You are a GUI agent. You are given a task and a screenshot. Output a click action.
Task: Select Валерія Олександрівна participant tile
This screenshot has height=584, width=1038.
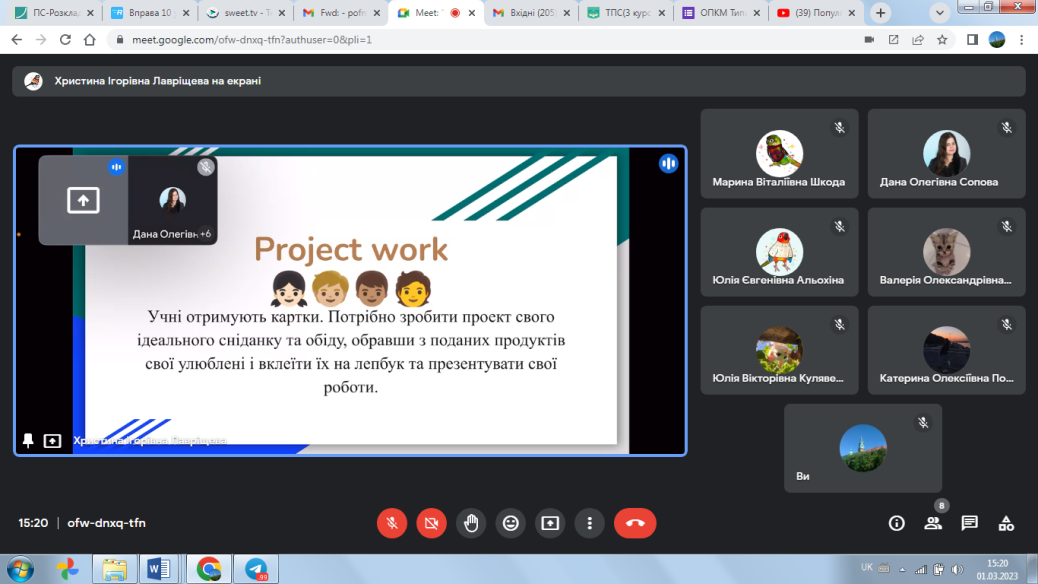[947, 252]
